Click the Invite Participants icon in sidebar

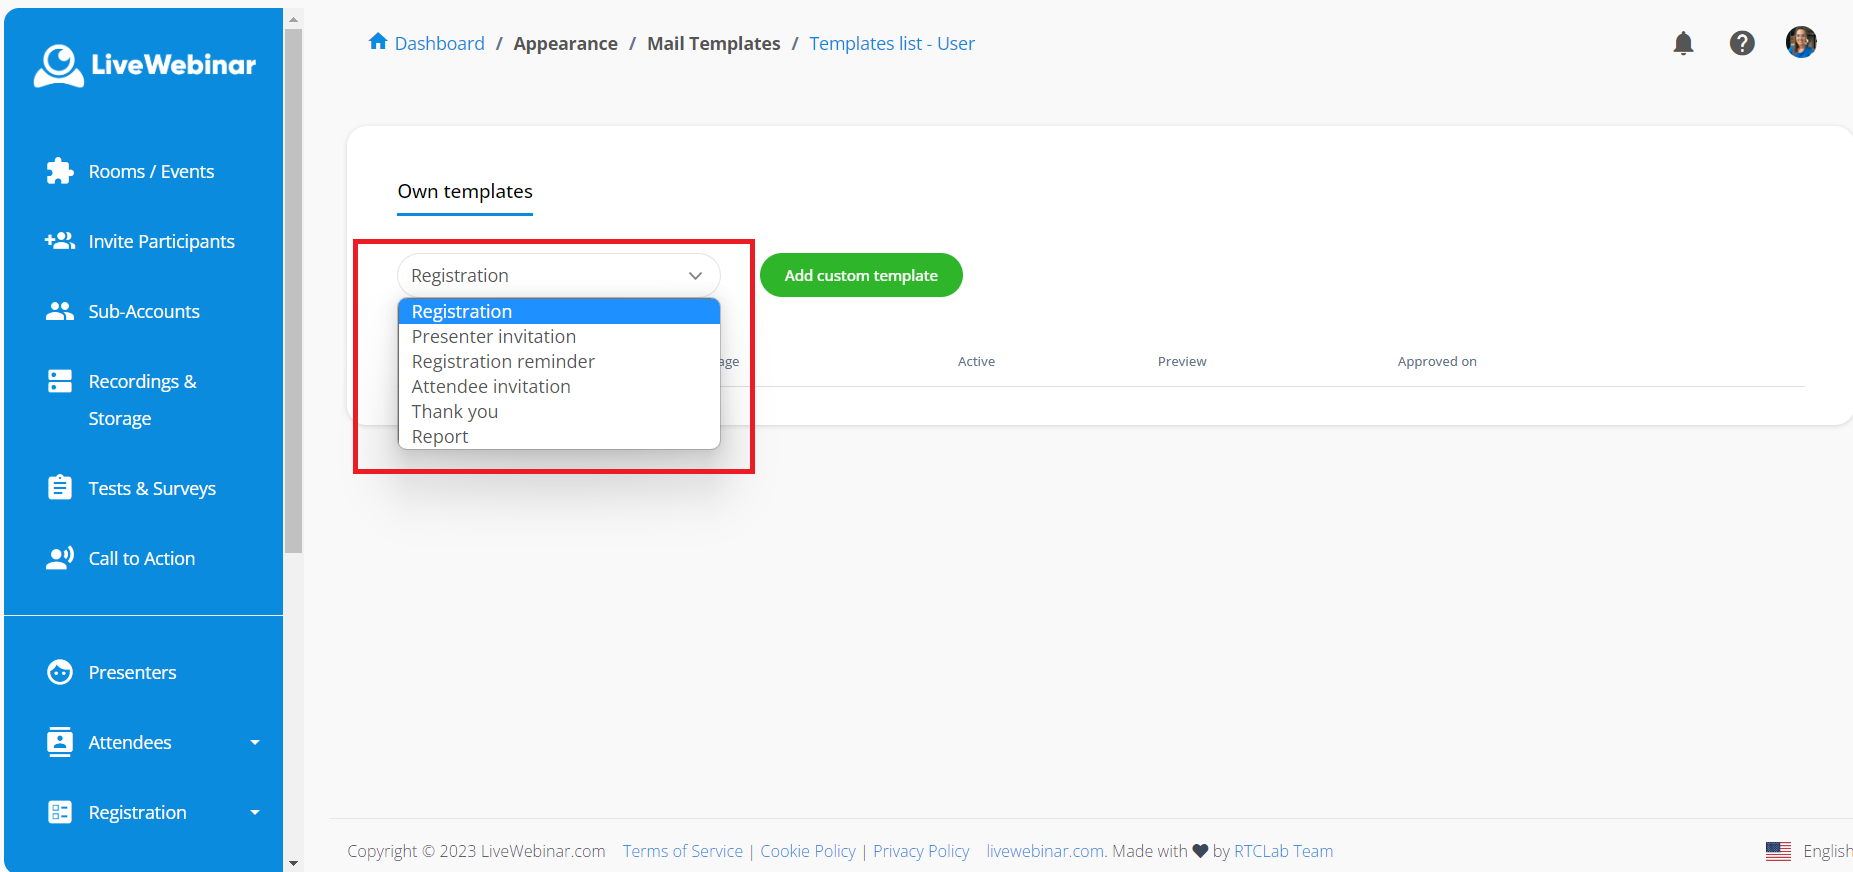click(60, 241)
